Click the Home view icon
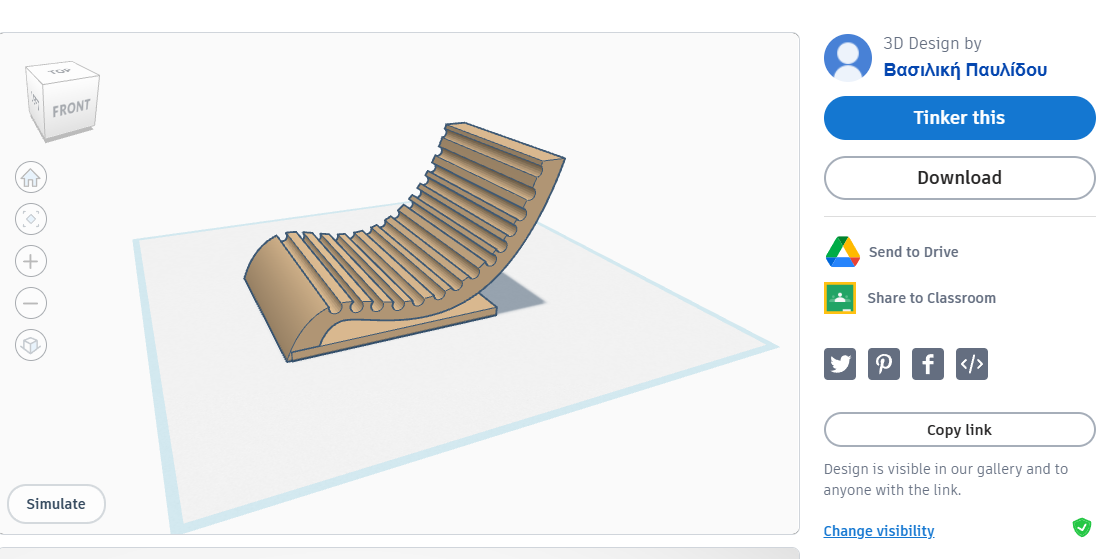Screen dimensions: 1116x559 31,178
